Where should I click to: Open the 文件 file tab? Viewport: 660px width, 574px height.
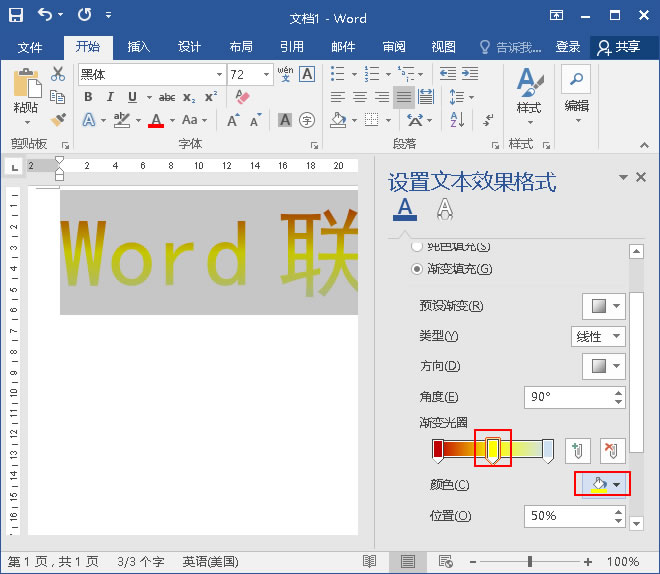tap(30, 47)
